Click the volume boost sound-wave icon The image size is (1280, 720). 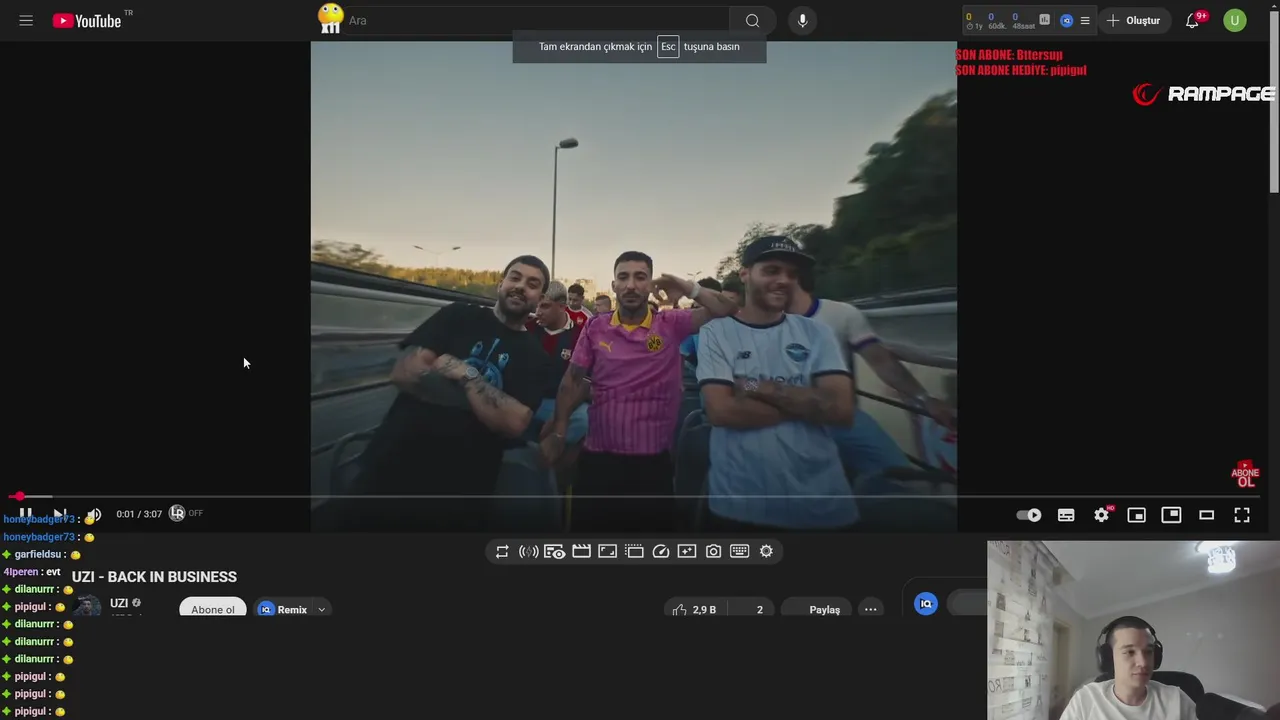click(x=529, y=551)
